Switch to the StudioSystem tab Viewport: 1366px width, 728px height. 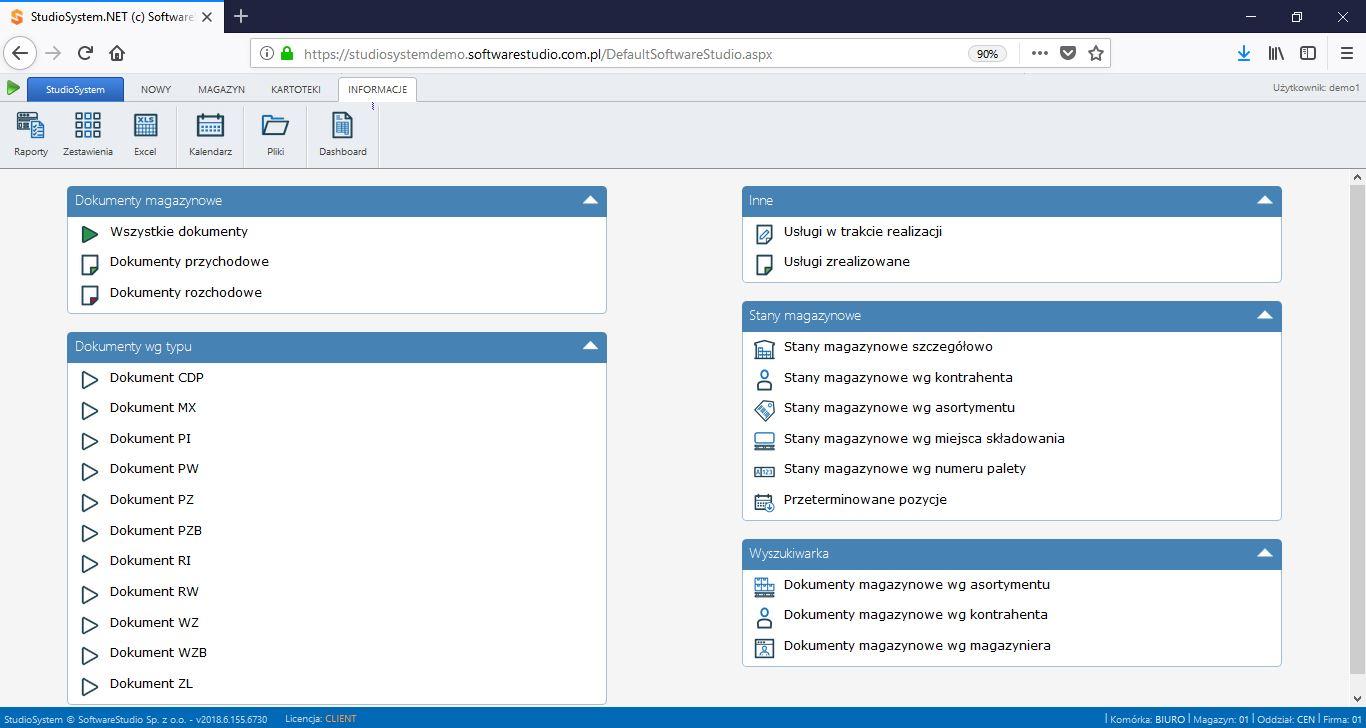pos(75,89)
